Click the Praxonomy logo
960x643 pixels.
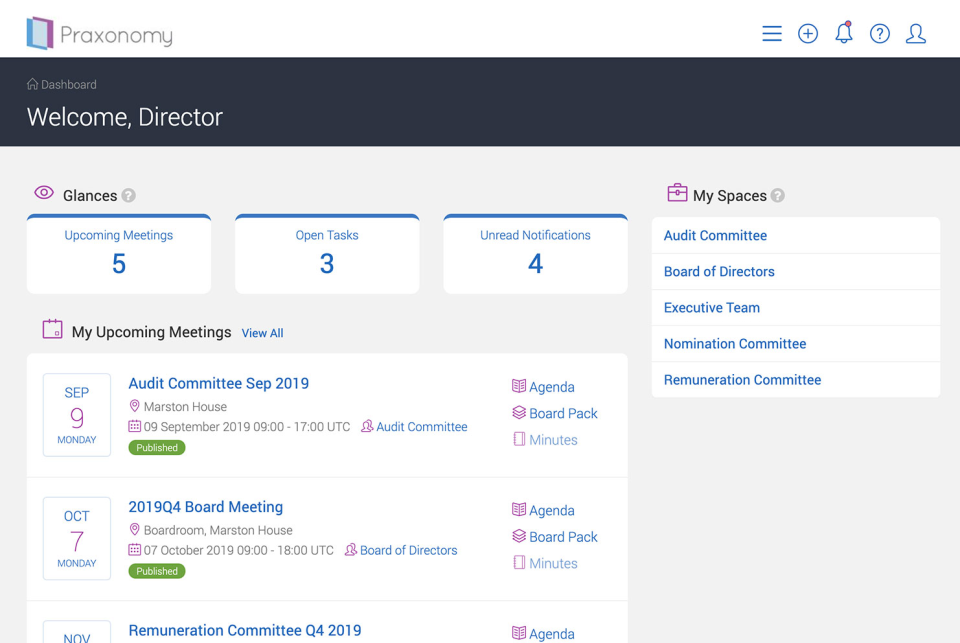point(99,33)
